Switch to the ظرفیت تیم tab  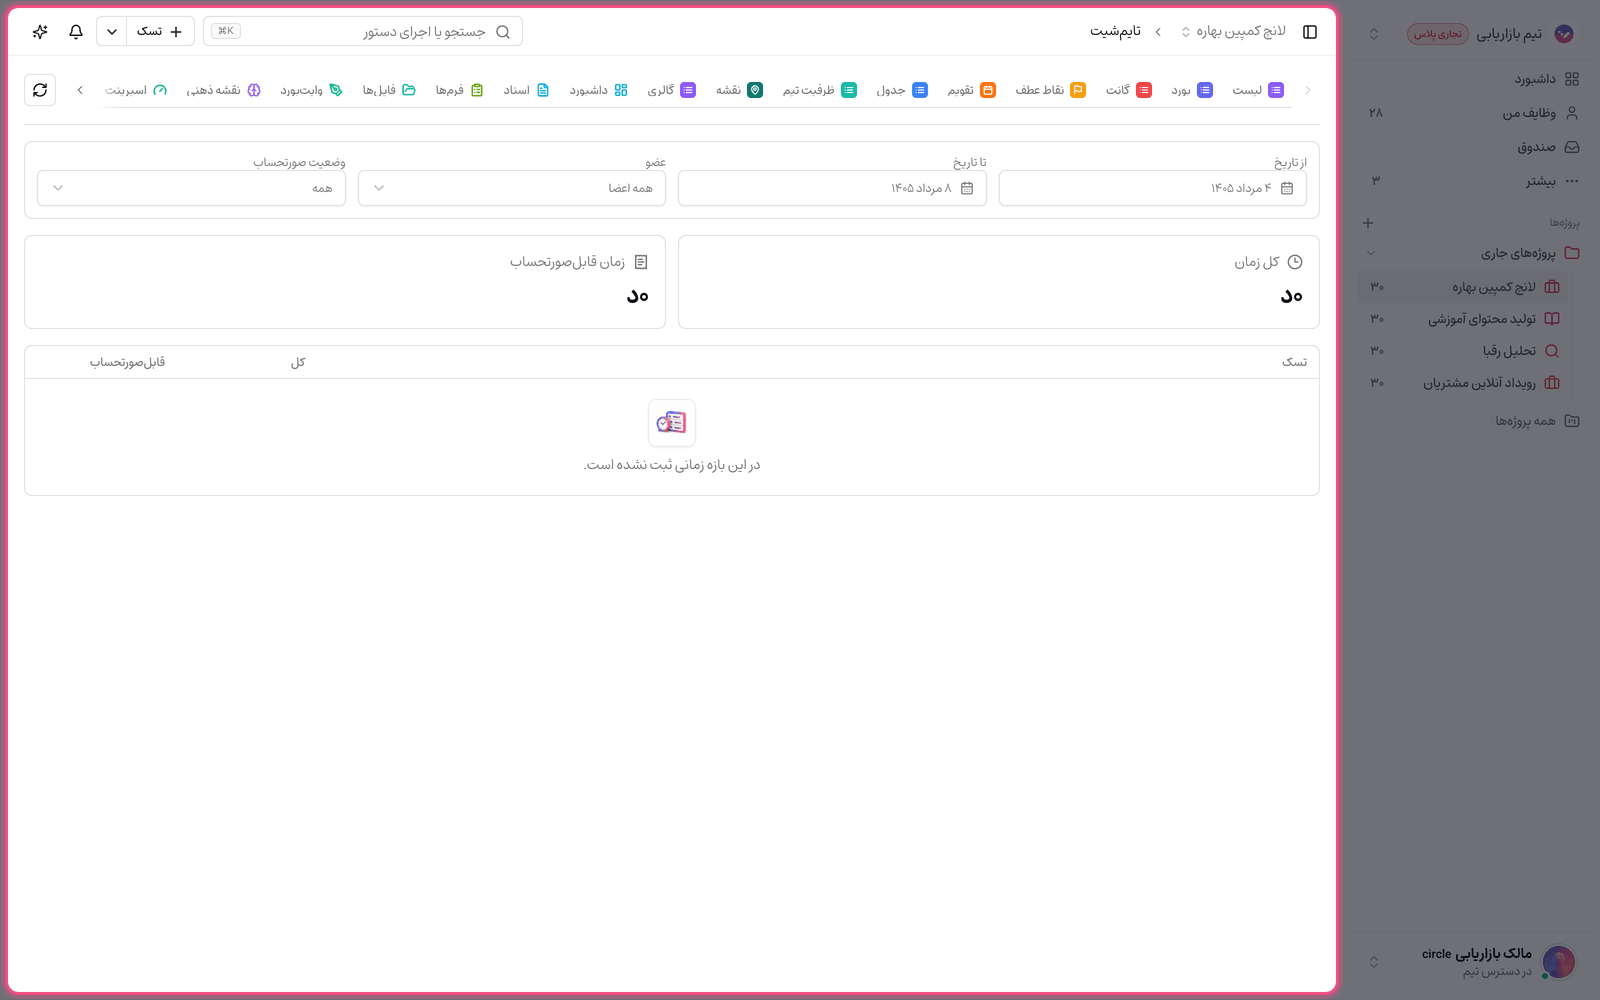point(819,90)
